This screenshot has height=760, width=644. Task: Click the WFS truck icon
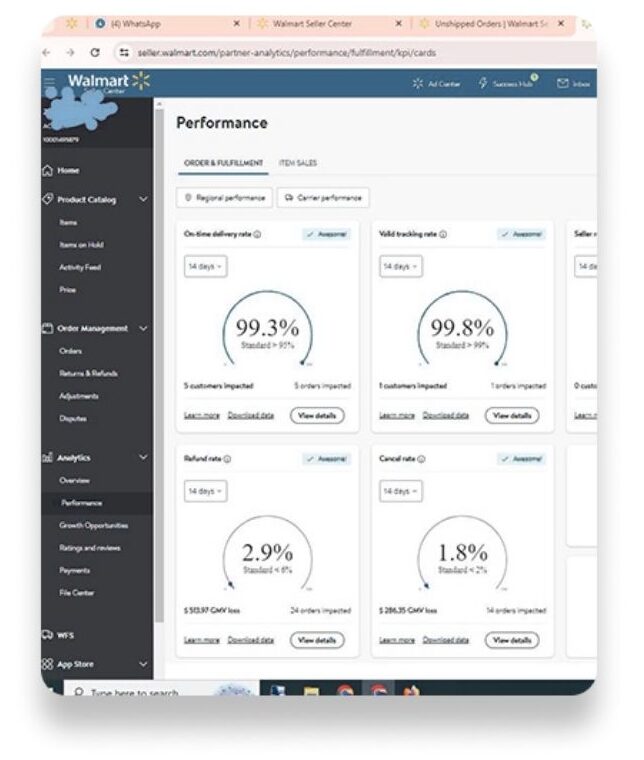click(x=47, y=634)
